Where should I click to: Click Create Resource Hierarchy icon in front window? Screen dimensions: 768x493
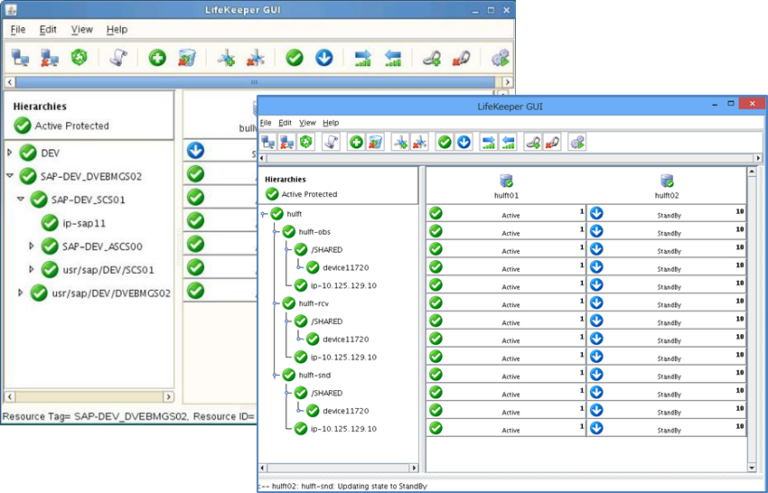356,142
